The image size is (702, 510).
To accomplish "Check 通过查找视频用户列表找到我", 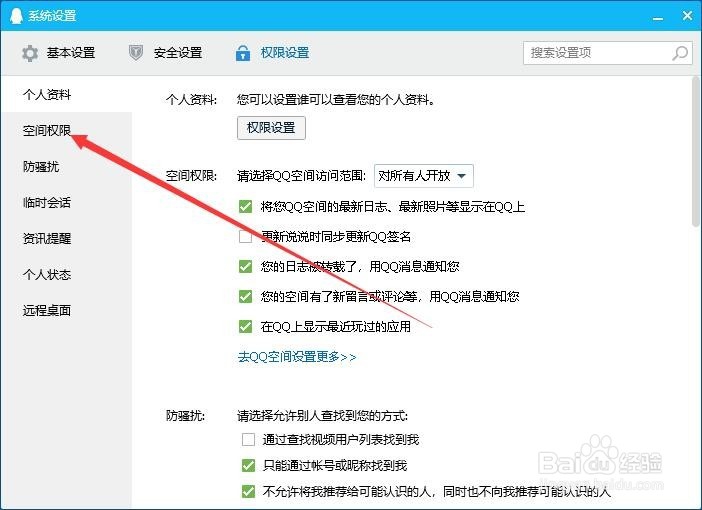I will pyautogui.click(x=248, y=440).
